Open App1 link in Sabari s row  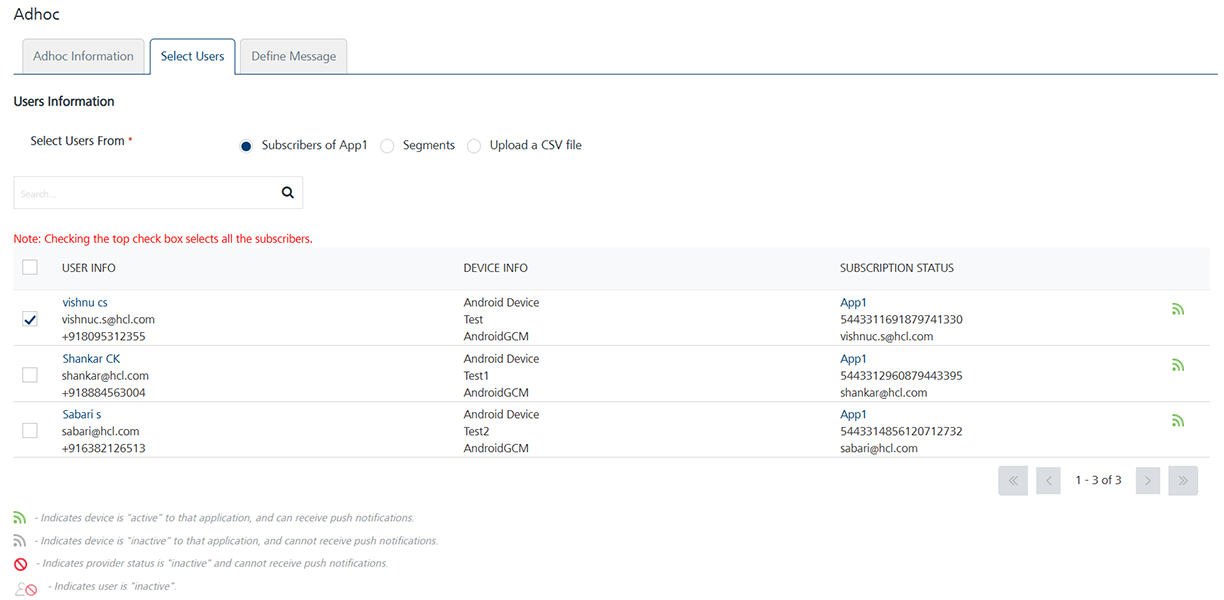(853, 414)
